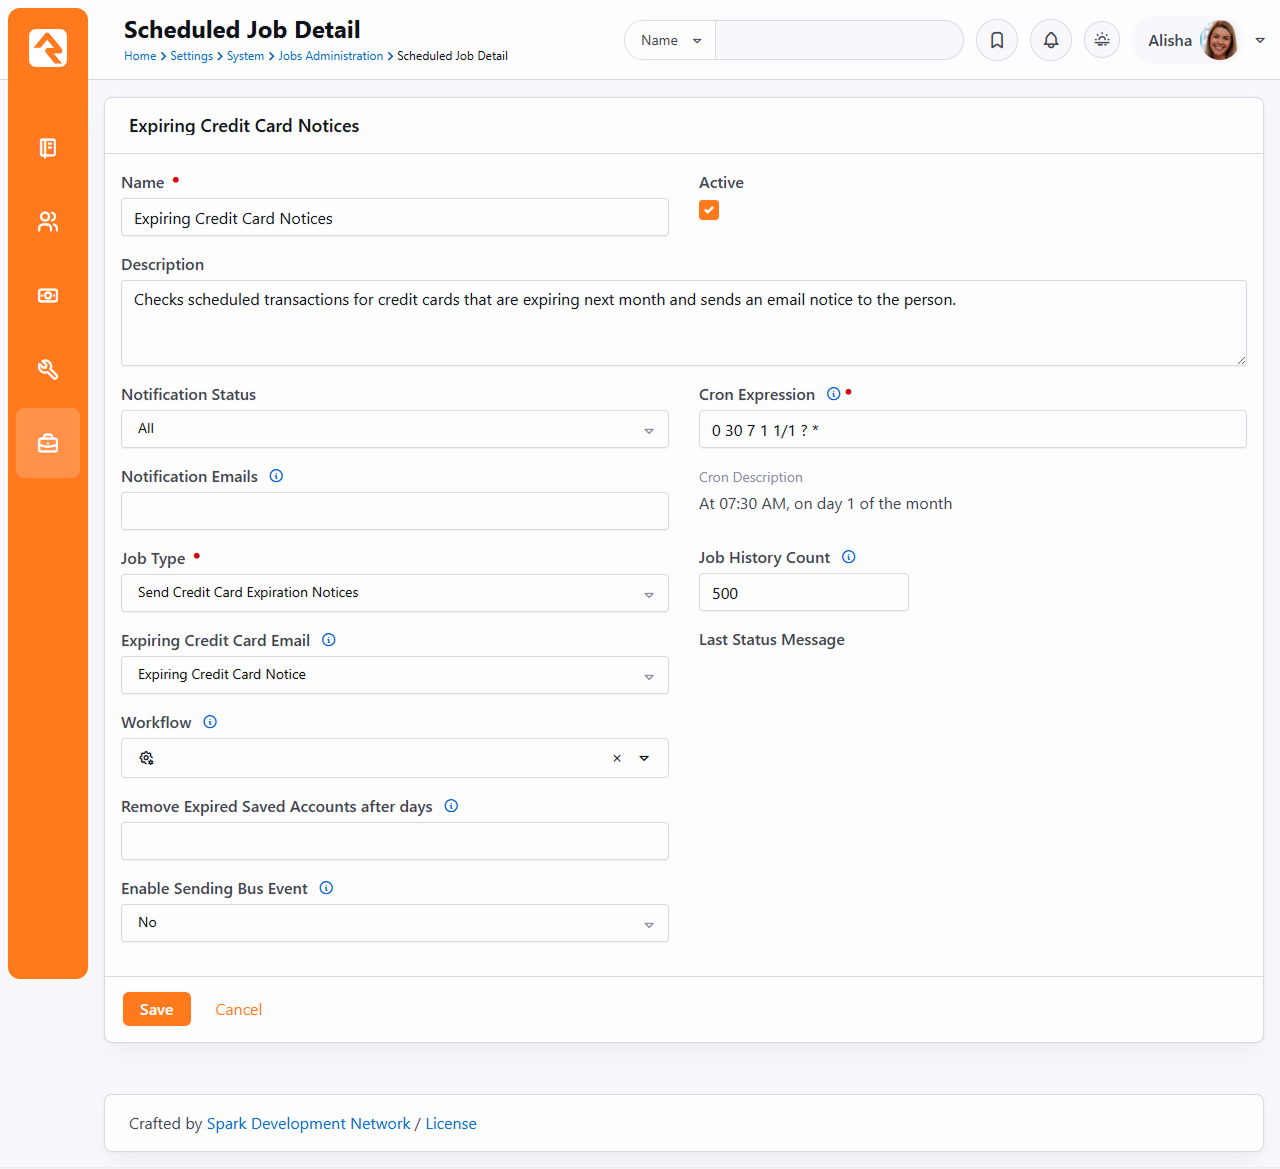Click the Rock logo in sidebar
This screenshot has width=1280, height=1169.
point(48,48)
